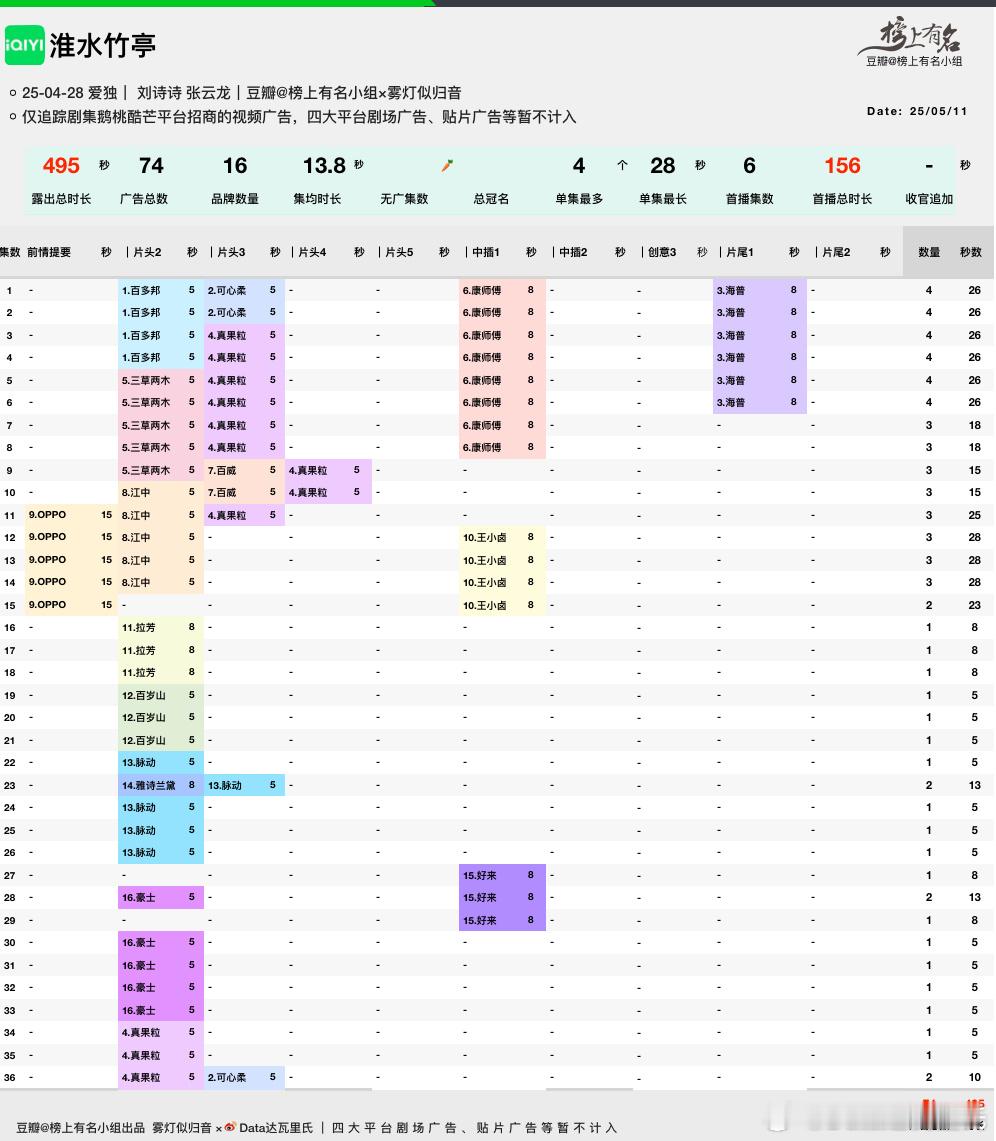
Task: Click the 收官追加 label
Action: pyautogui.click(x=929, y=199)
